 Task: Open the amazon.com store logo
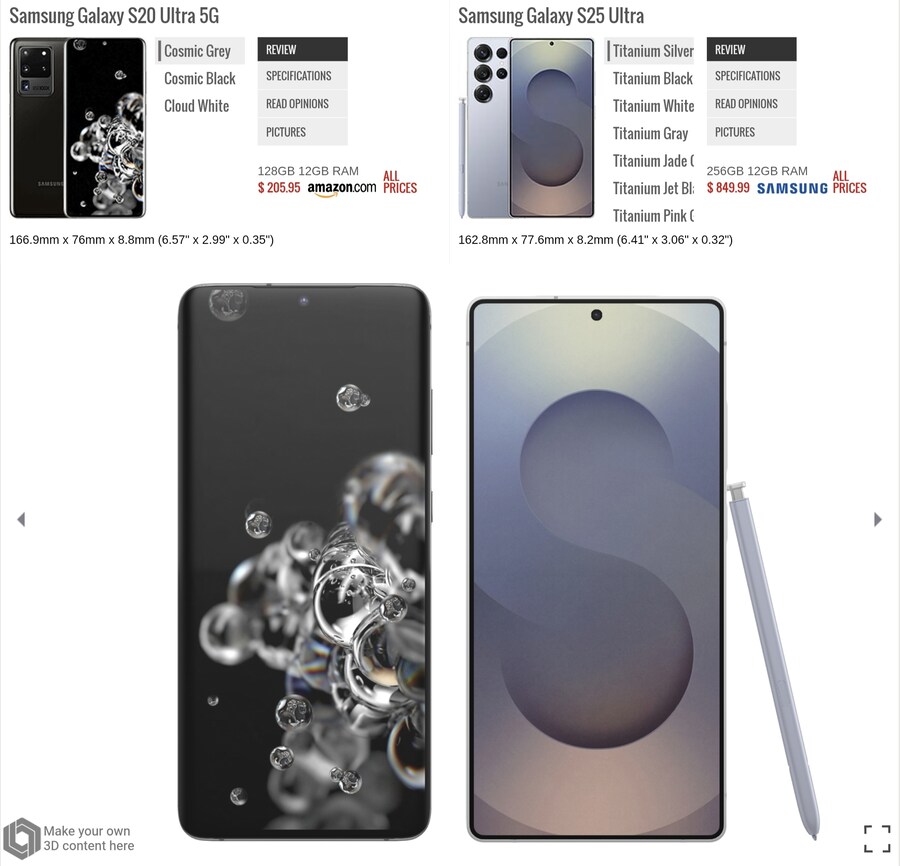click(342, 188)
